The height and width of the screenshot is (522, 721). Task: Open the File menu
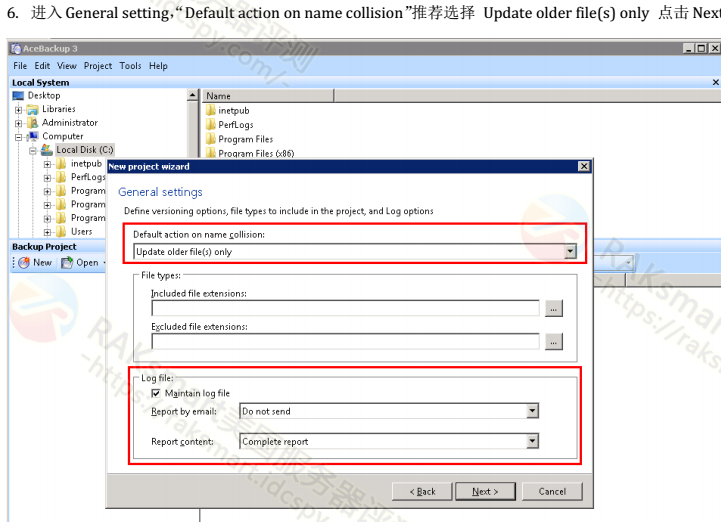tap(20, 66)
